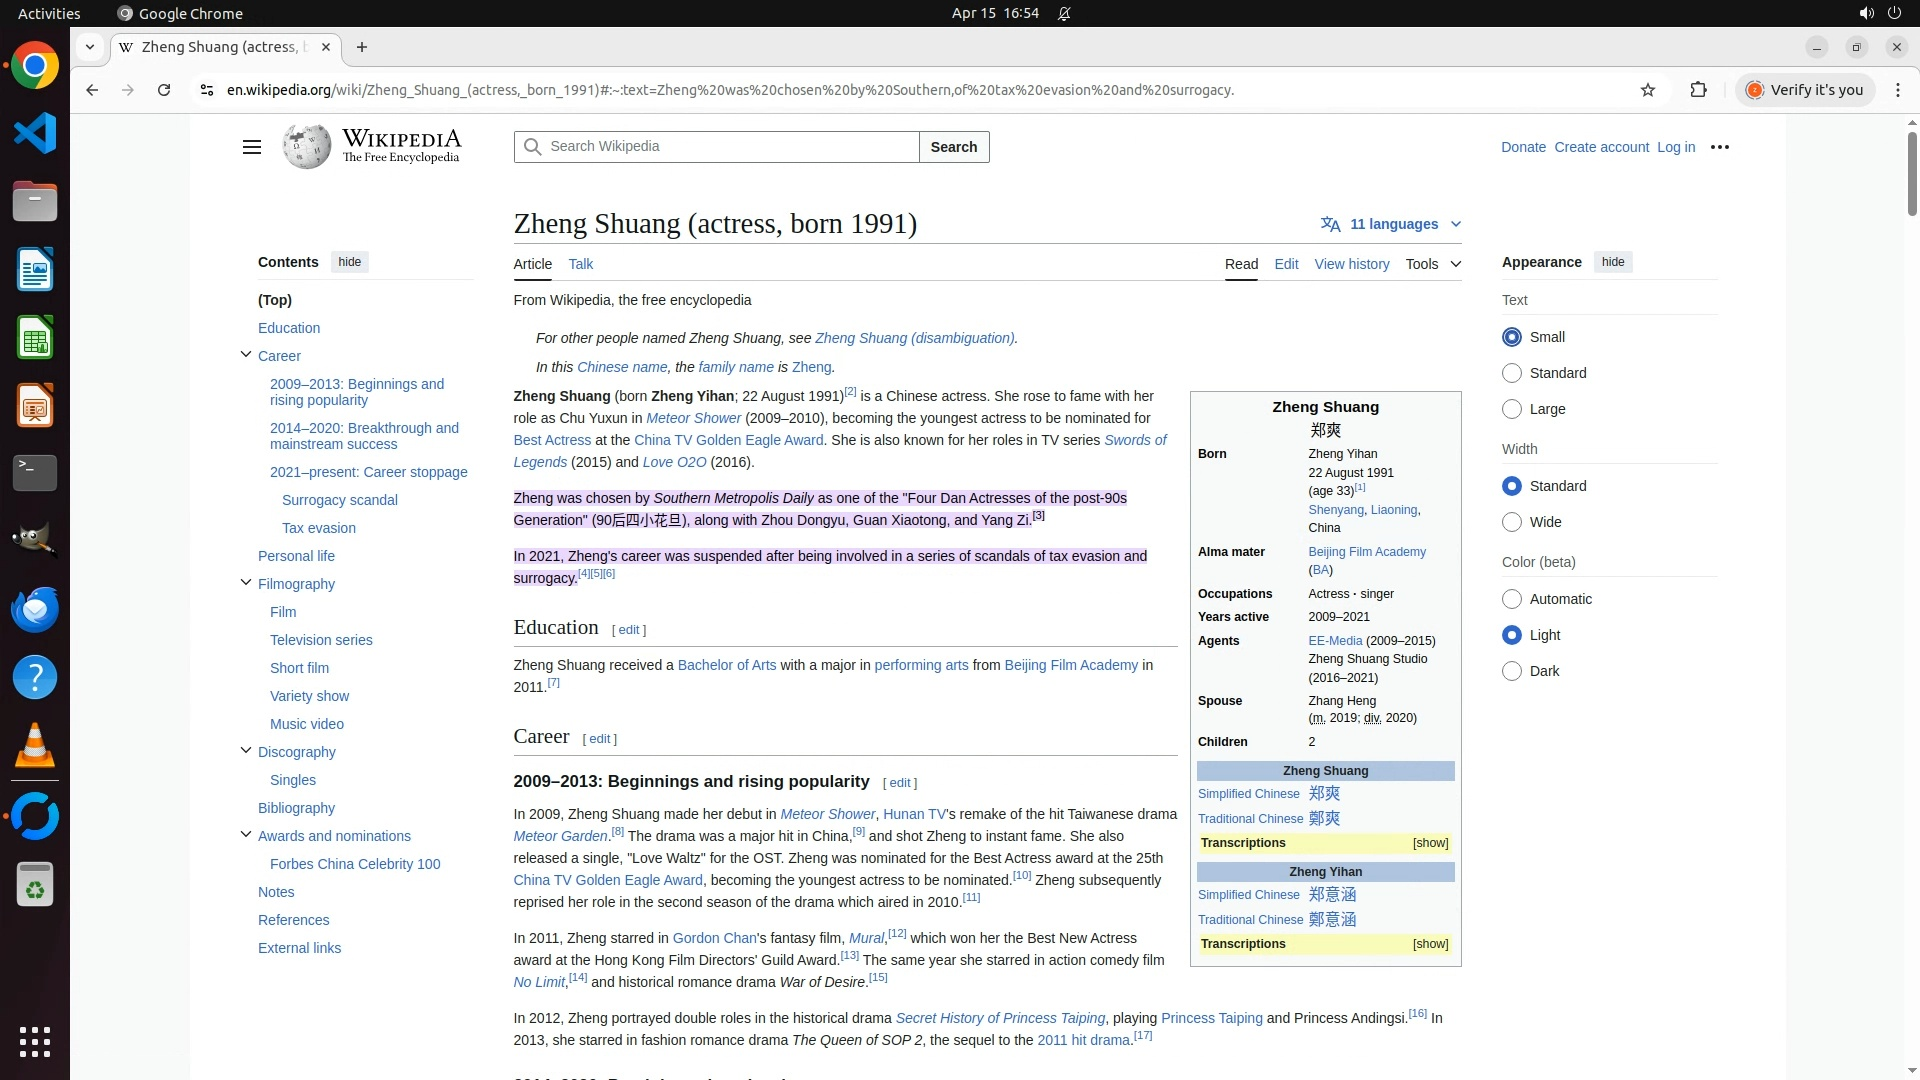Select the Large text size option
1920x1080 pixels.
tap(1512, 409)
